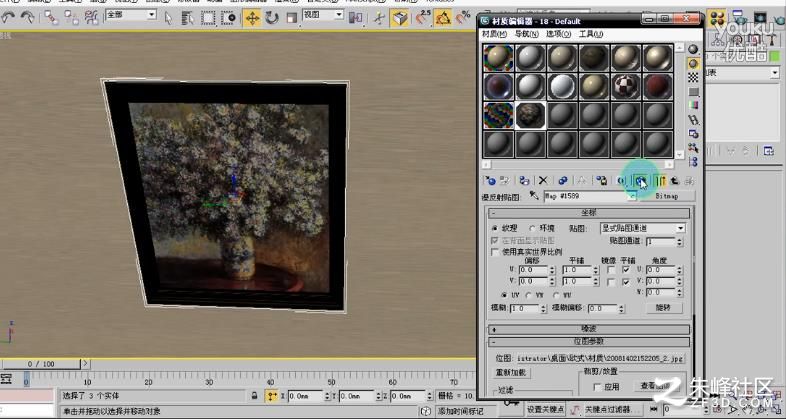Click Assign Material to Selection icon
The width and height of the screenshot is (786, 419).
click(x=524, y=181)
